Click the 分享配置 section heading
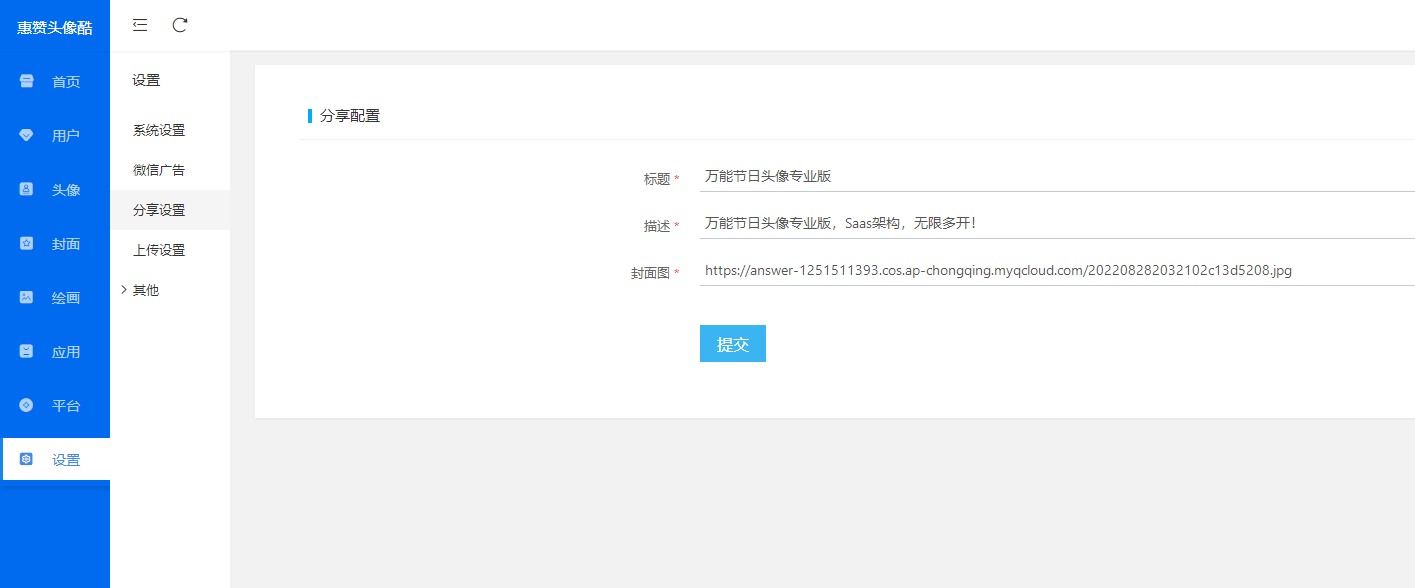The width and height of the screenshot is (1415, 588). coord(350,116)
